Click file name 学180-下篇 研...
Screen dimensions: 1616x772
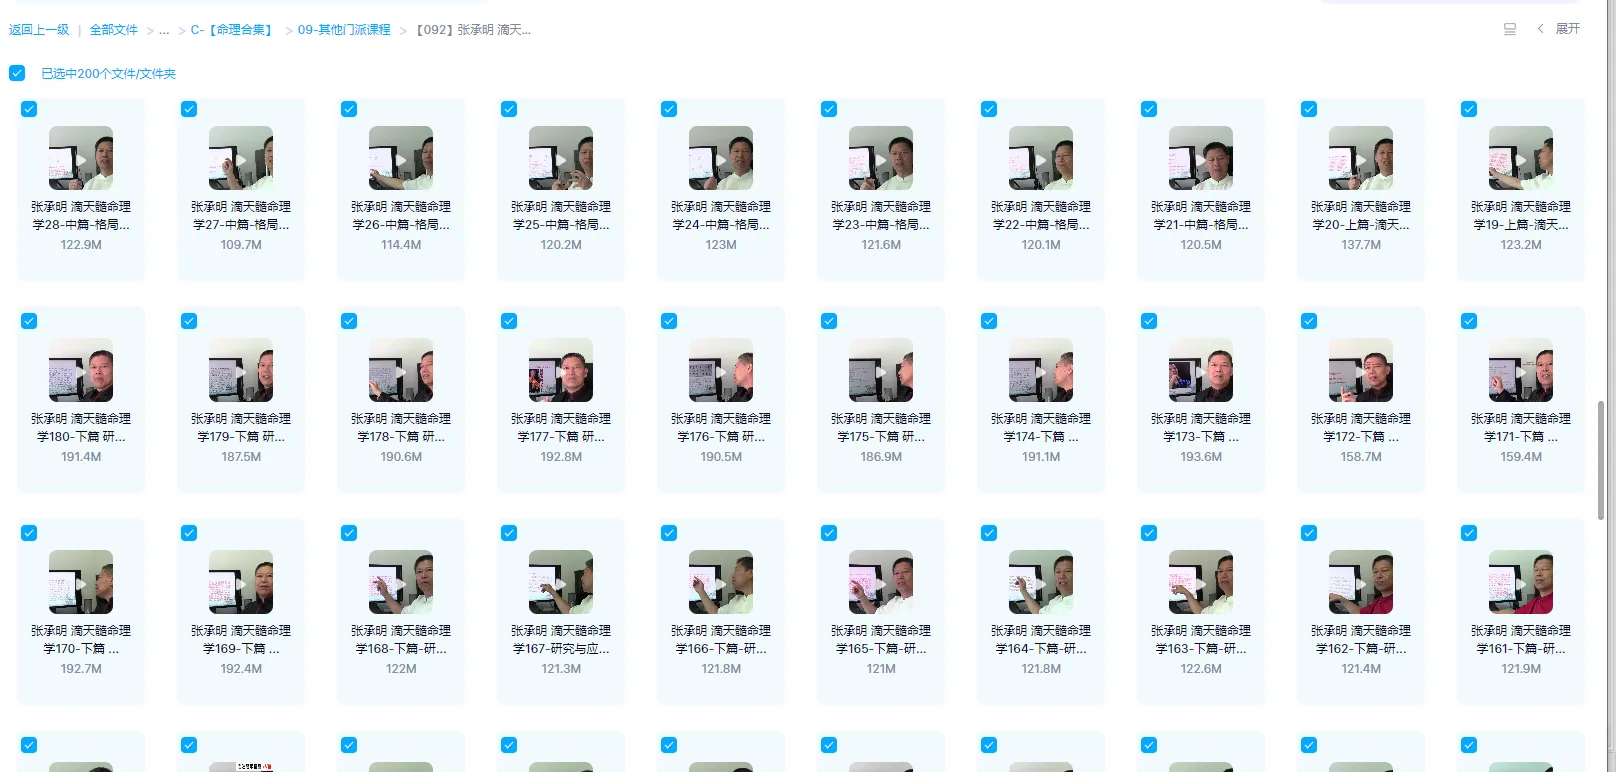81,428
